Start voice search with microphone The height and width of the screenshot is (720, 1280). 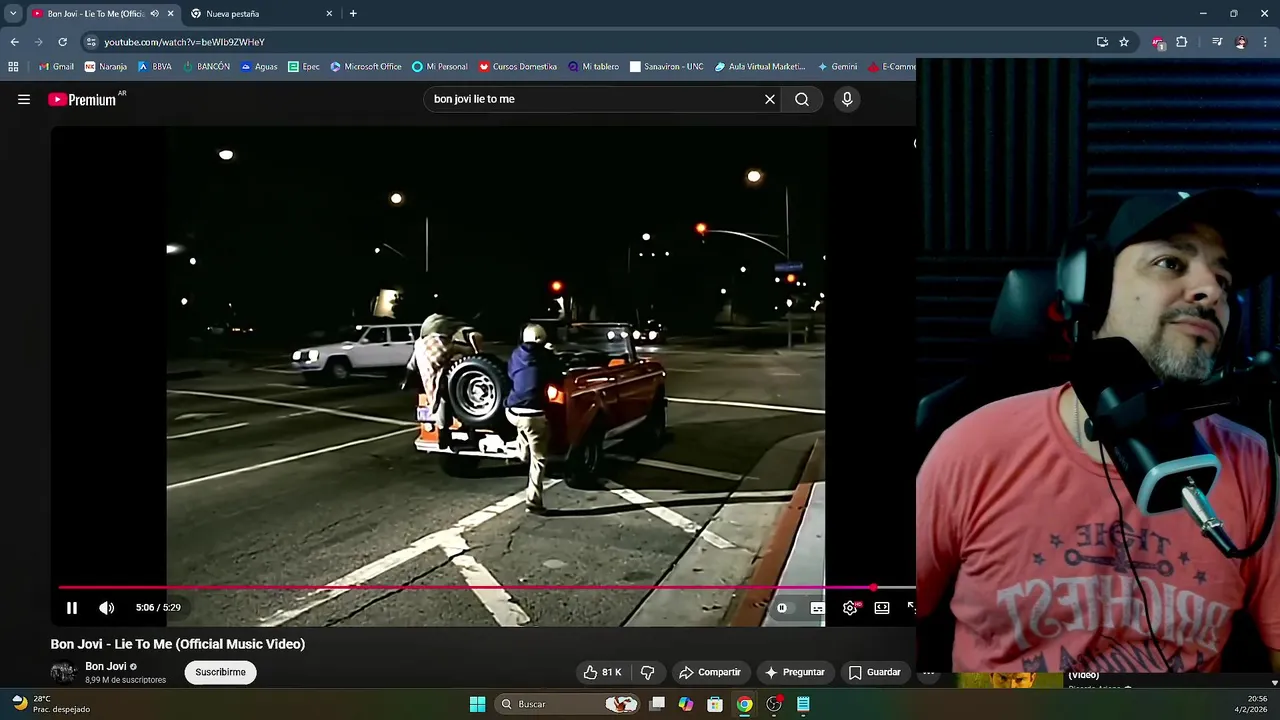pos(847,99)
